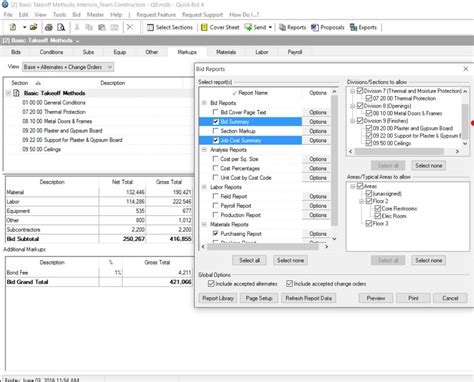The image size is (474, 382).
Task: Click the Page Setup button
Action: click(259, 298)
